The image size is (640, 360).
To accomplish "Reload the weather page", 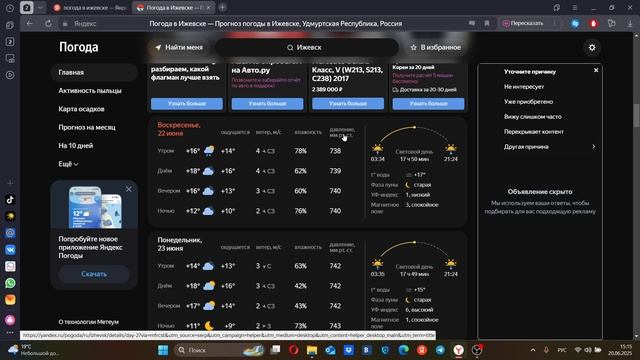I will 48,24.
